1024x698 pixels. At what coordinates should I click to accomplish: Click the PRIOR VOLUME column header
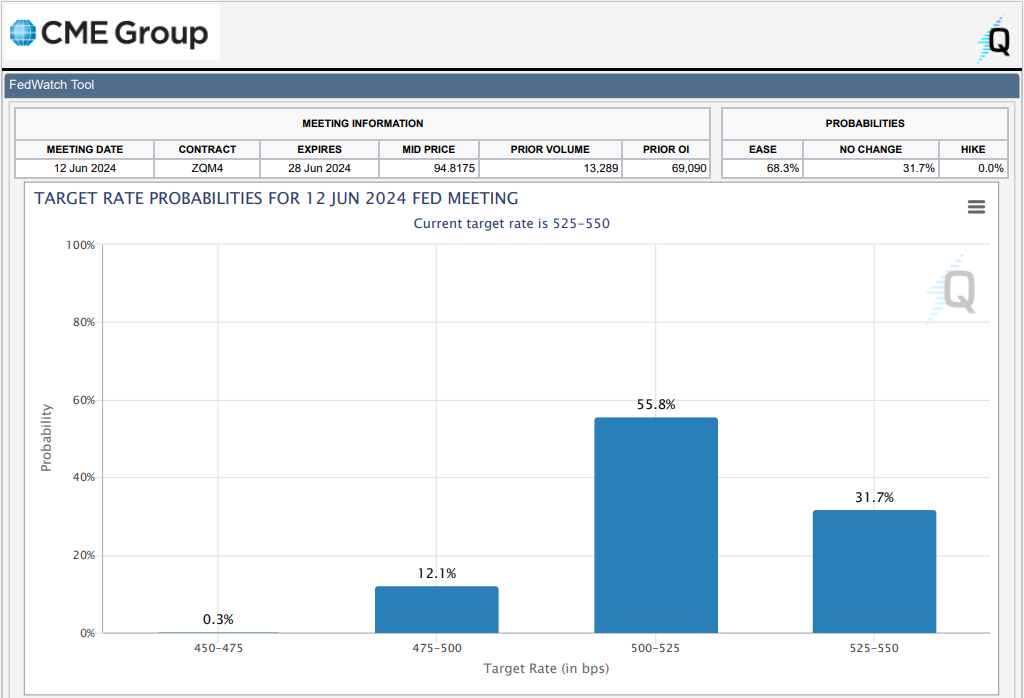pos(550,149)
